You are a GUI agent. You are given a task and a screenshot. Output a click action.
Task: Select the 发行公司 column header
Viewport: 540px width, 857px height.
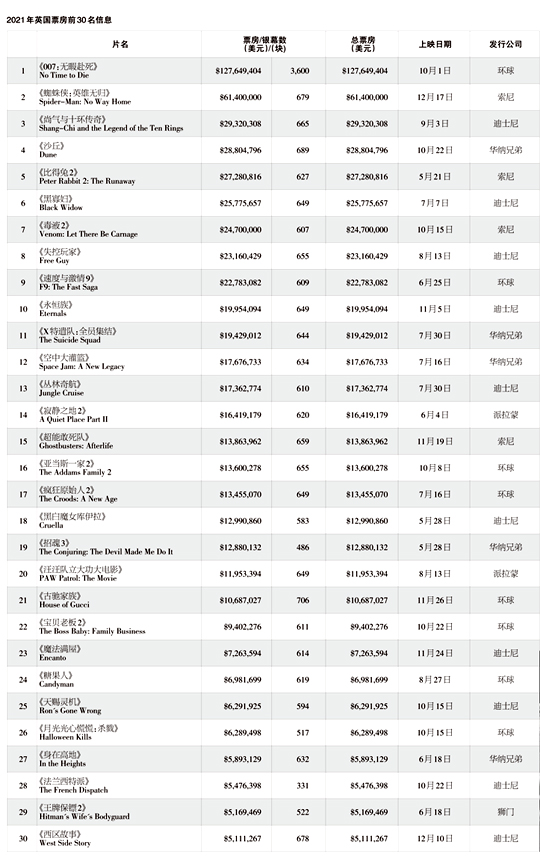click(x=505, y=44)
